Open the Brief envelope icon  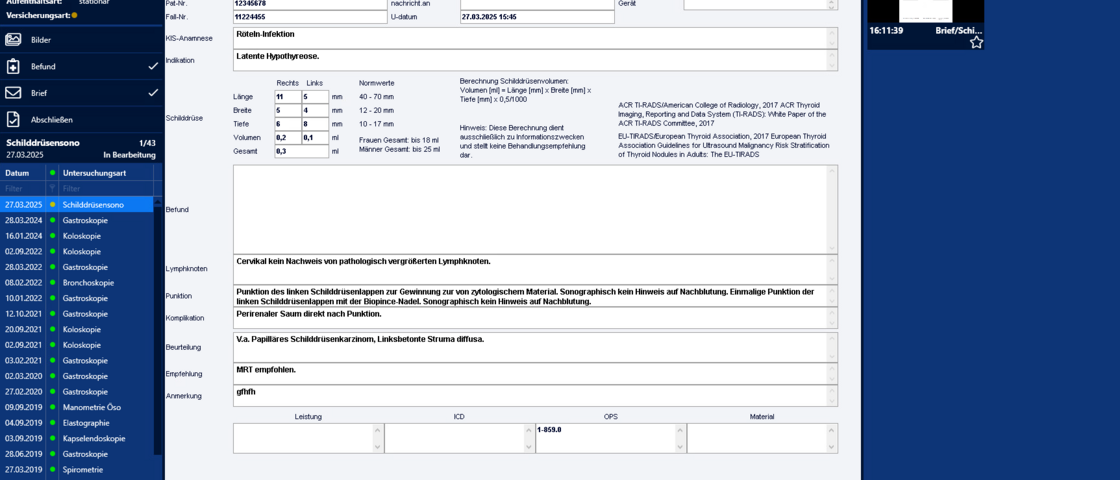coord(13,93)
